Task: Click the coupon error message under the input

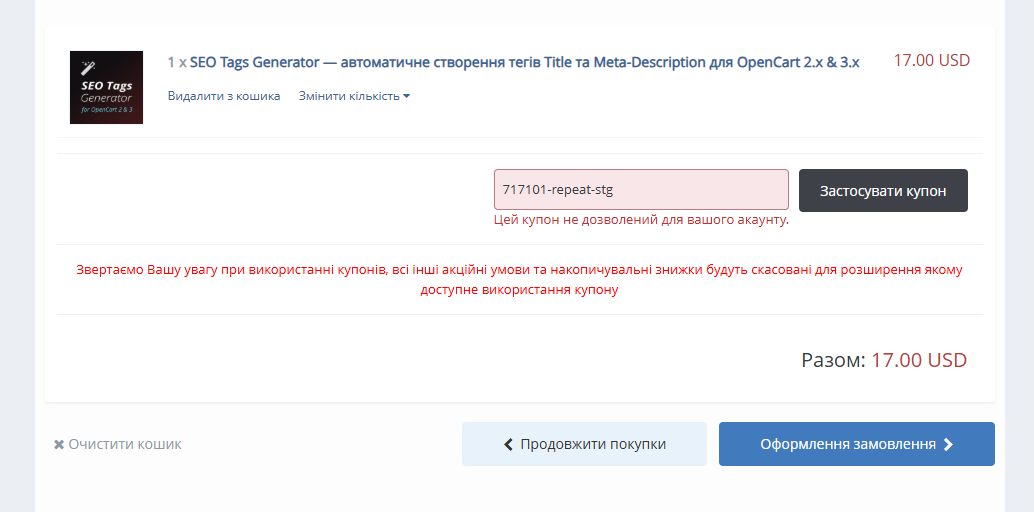Action: (x=641, y=219)
